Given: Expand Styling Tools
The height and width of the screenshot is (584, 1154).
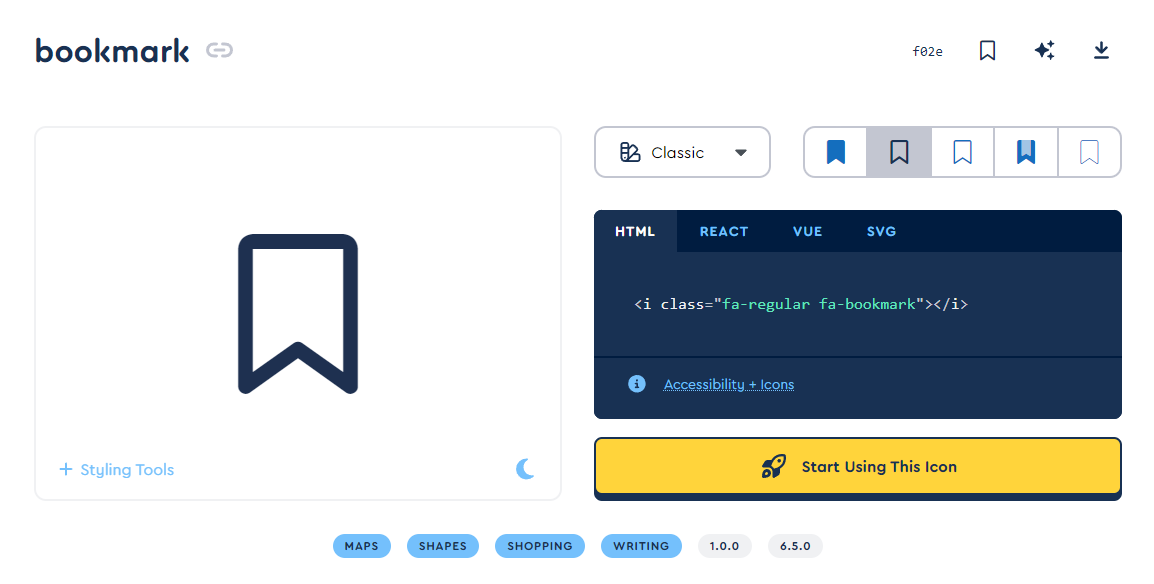Looking at the screenshot, I should [x=116, y=469].
